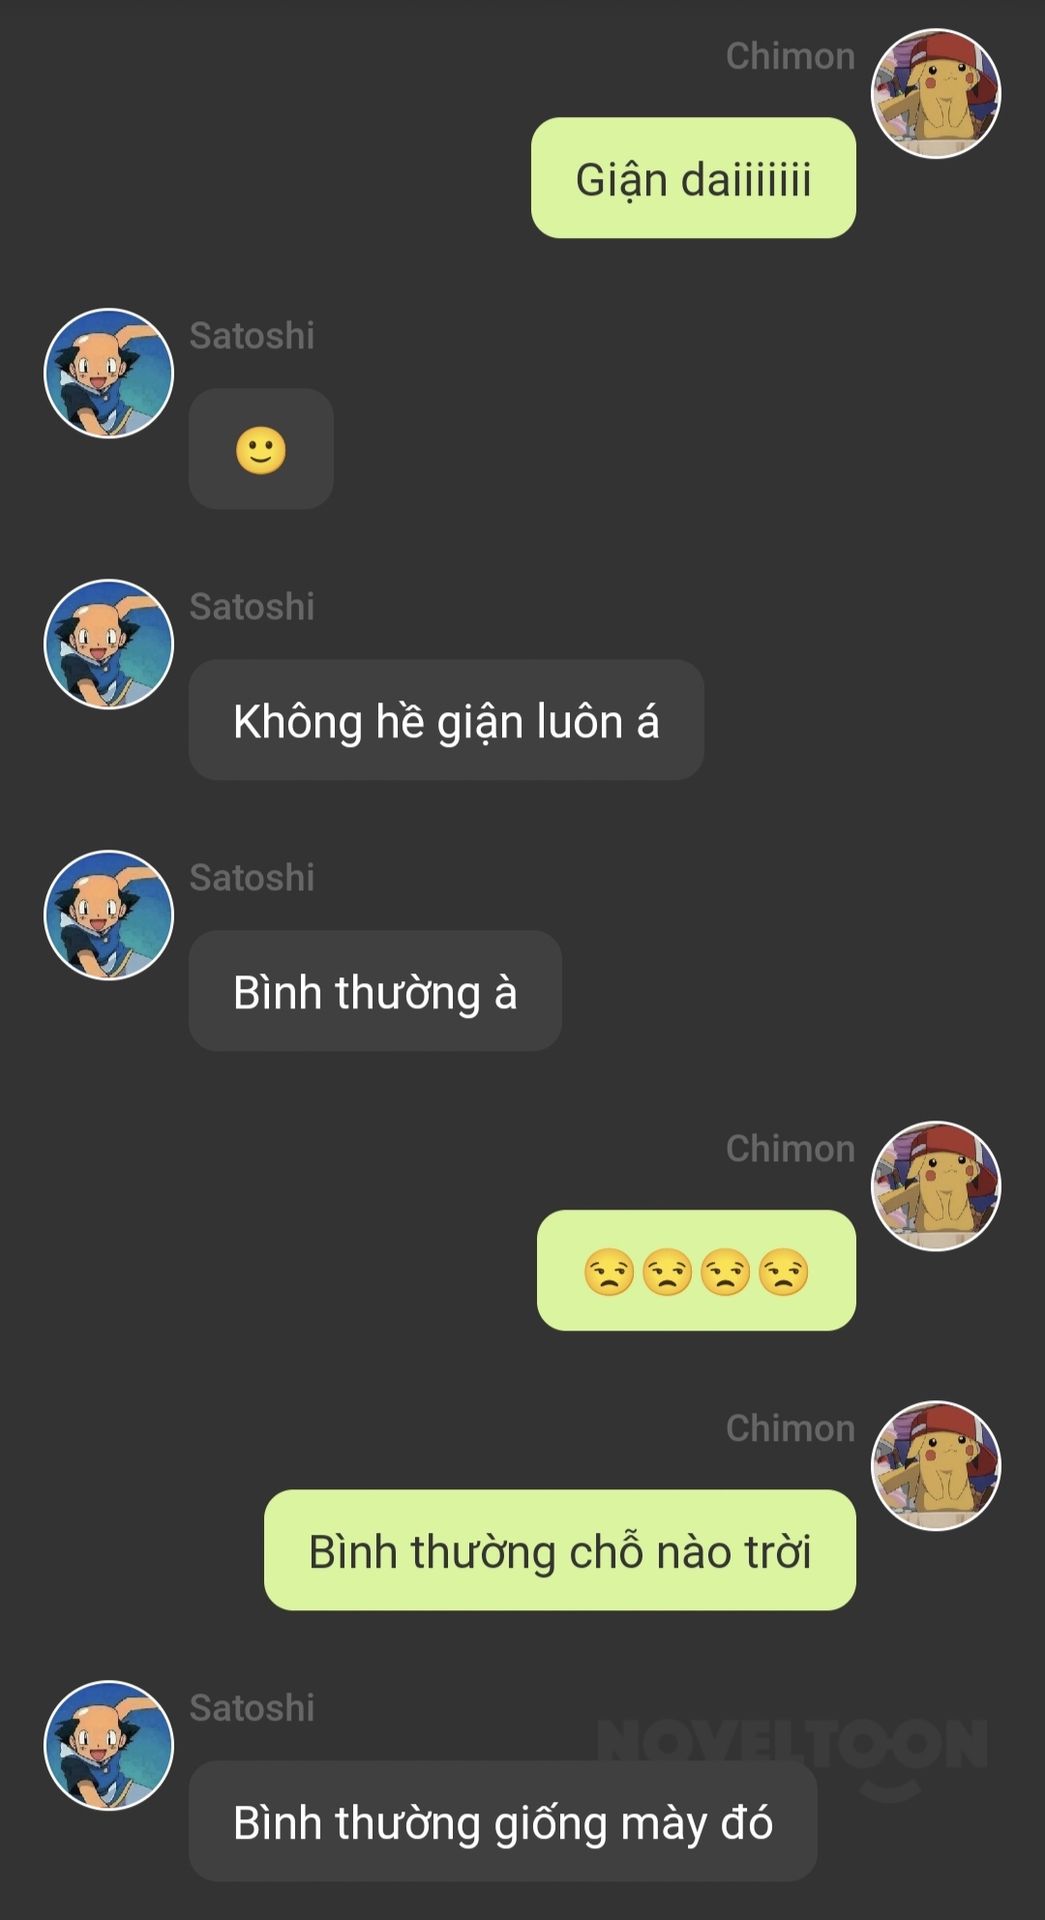Tap the Chimon name above the emoji bubble

pyautogui.click(x=790, y=1149)
